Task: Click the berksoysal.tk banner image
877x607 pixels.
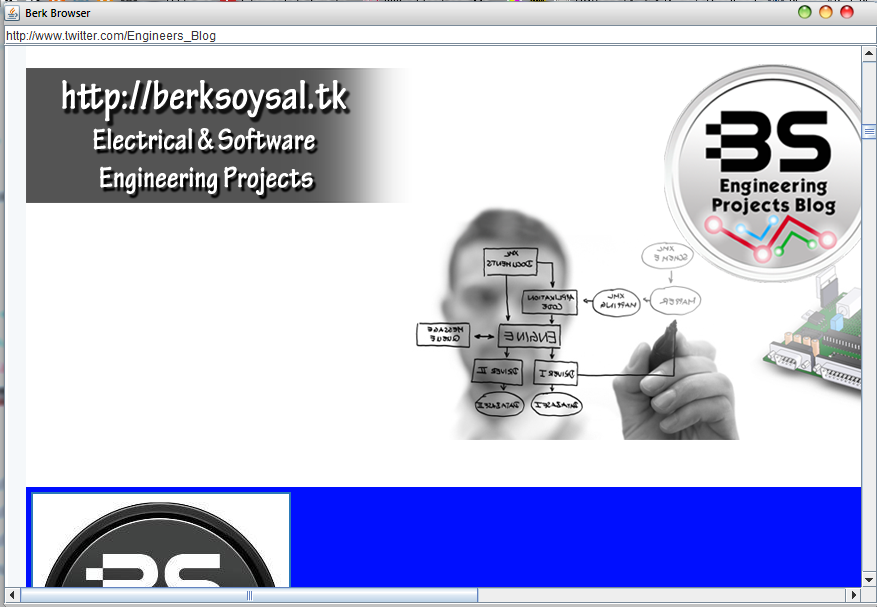Action: click(217, 135)
